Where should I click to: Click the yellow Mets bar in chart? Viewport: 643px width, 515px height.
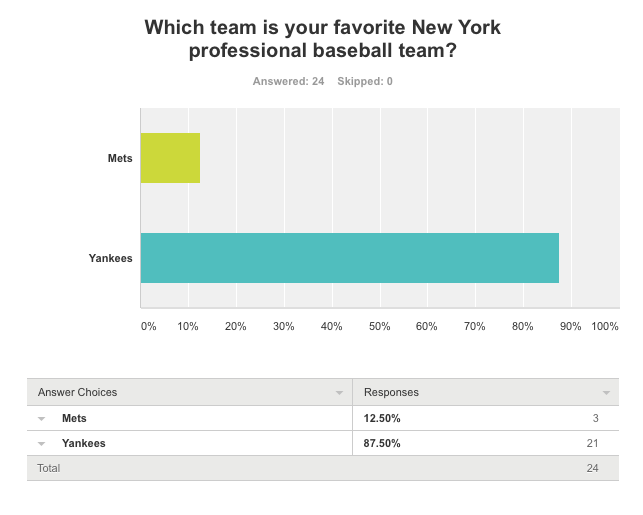pyautogui.click(x=170, y=158)
